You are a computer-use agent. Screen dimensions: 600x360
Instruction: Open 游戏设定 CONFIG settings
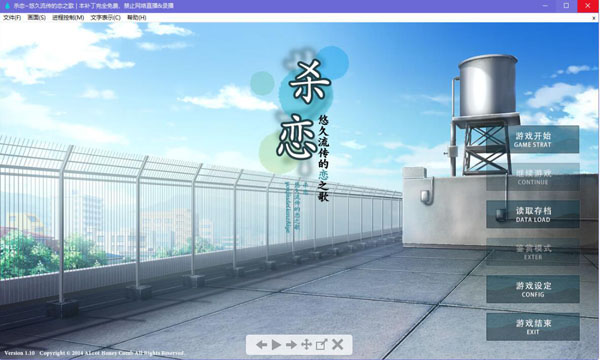(533, 289)
